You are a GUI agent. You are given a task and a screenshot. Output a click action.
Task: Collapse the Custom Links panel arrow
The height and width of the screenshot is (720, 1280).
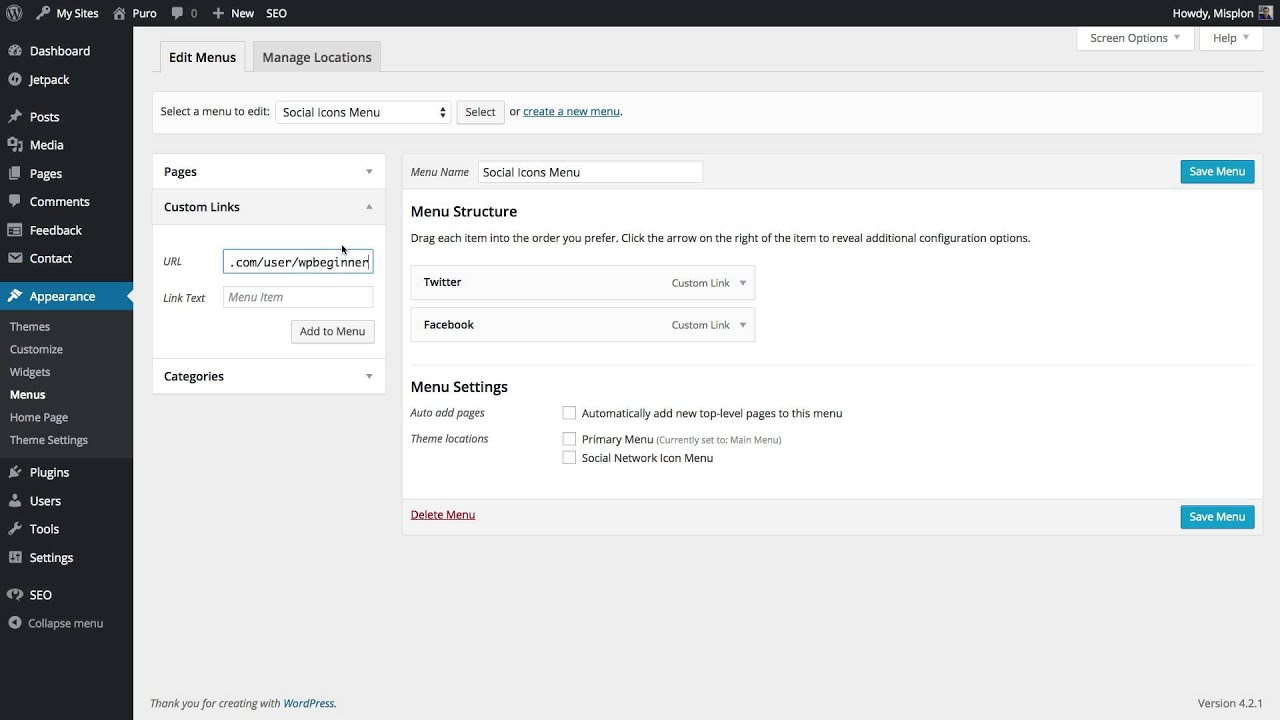tap(369, 207)
